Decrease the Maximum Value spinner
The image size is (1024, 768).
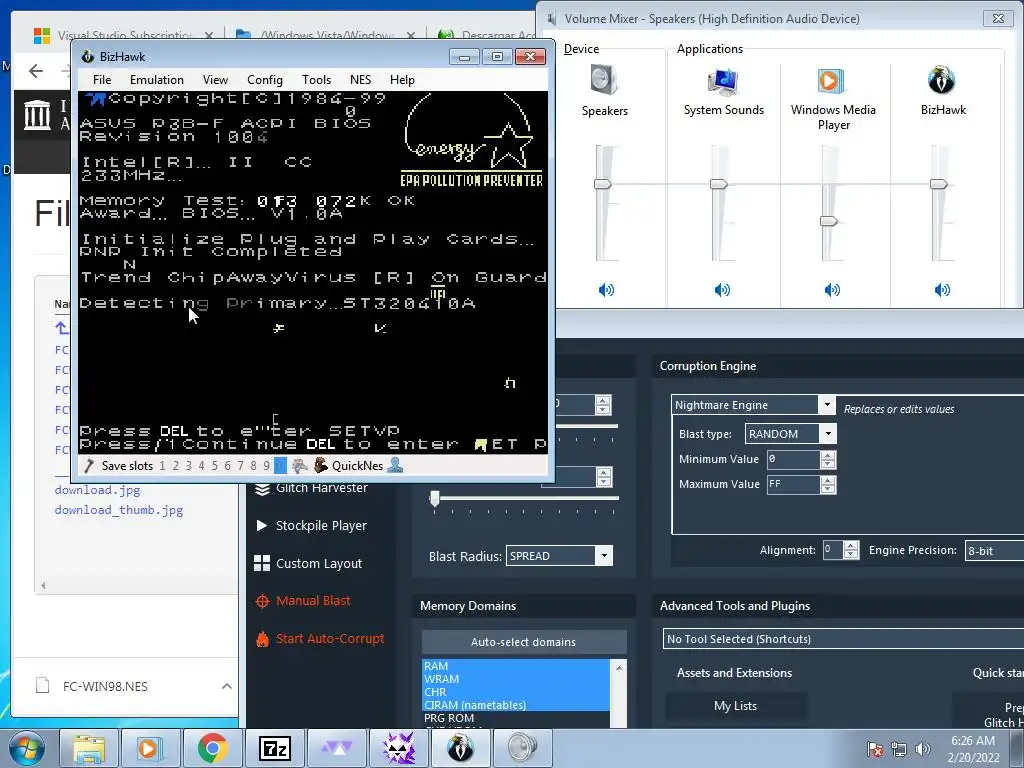828,488
